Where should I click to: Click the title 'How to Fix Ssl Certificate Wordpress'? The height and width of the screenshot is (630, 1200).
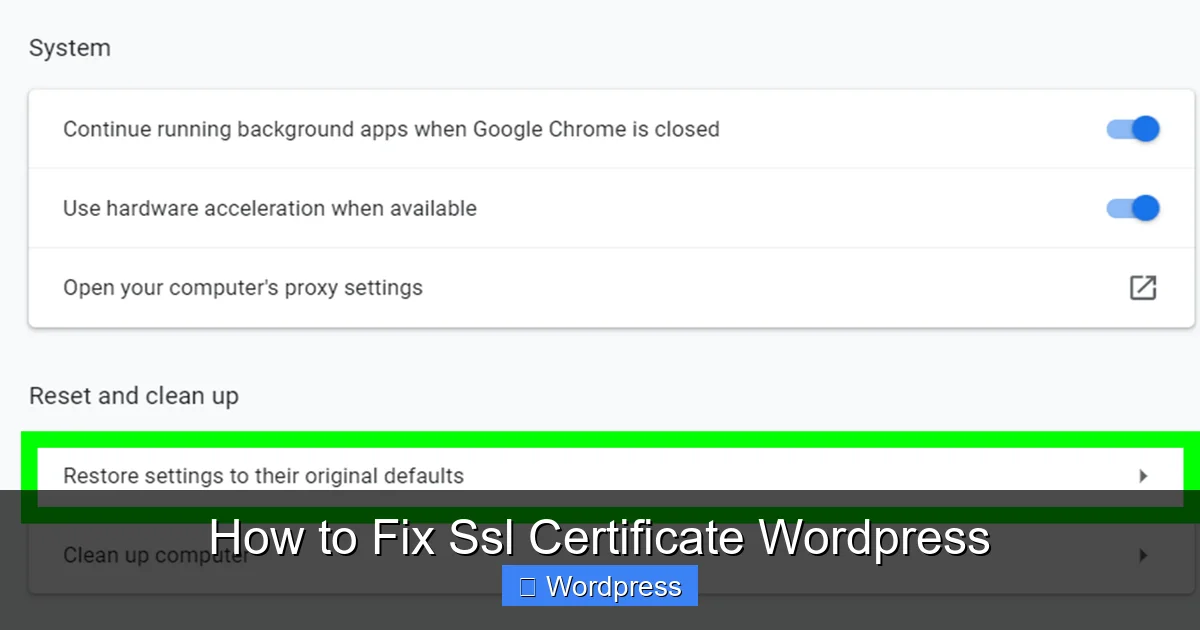click(599, 537)
